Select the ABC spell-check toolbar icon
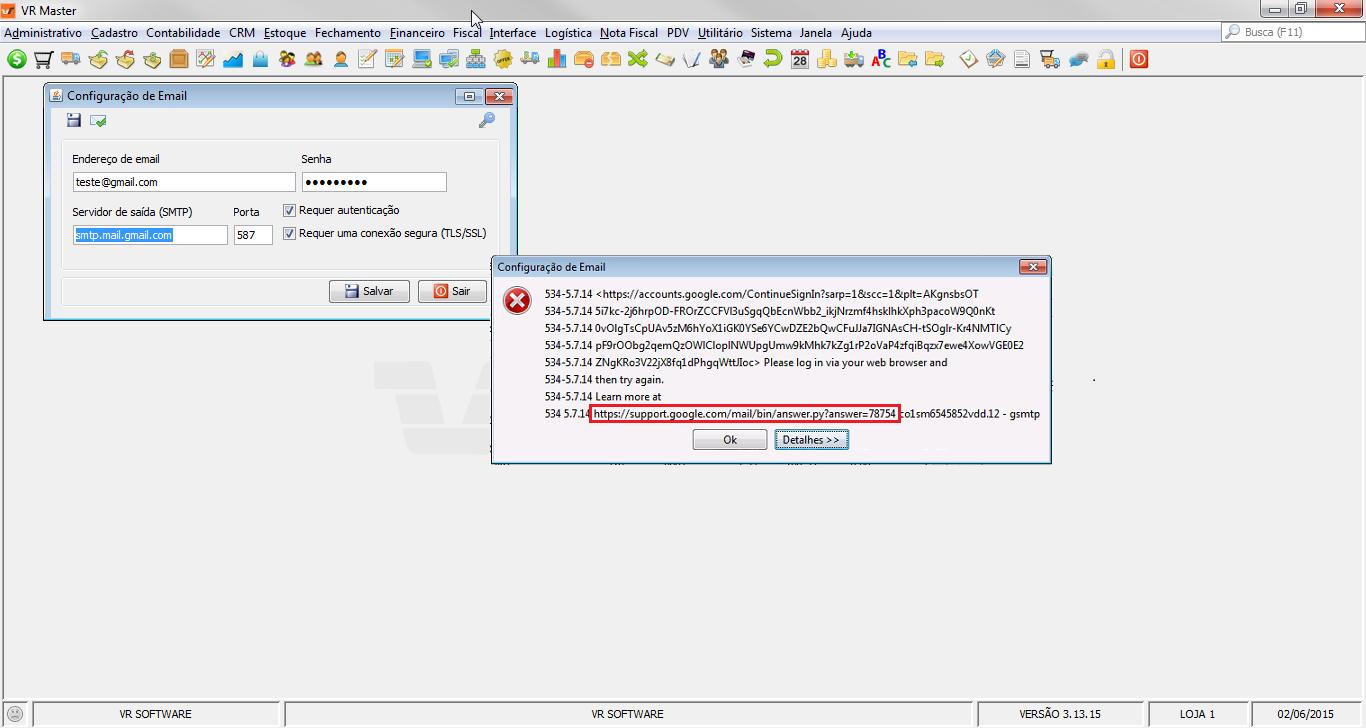 881,59
